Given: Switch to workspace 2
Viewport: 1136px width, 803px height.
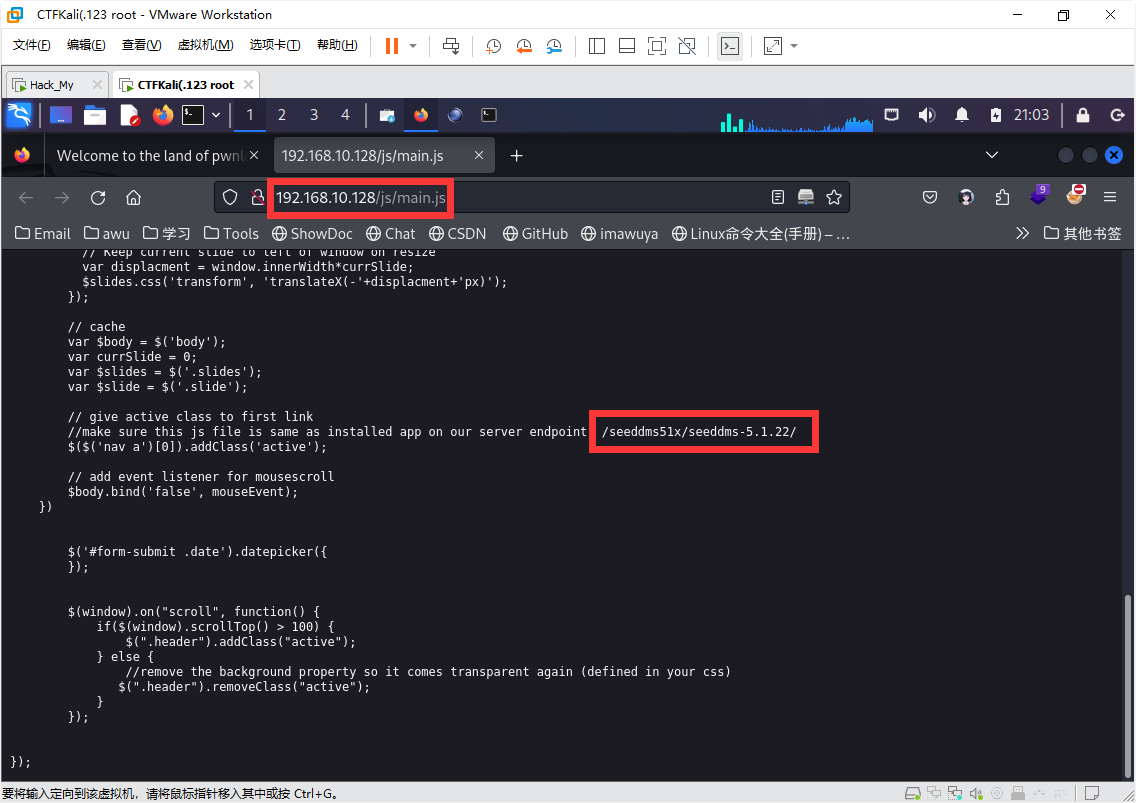Looking at the screenshot, I should 282,115.
